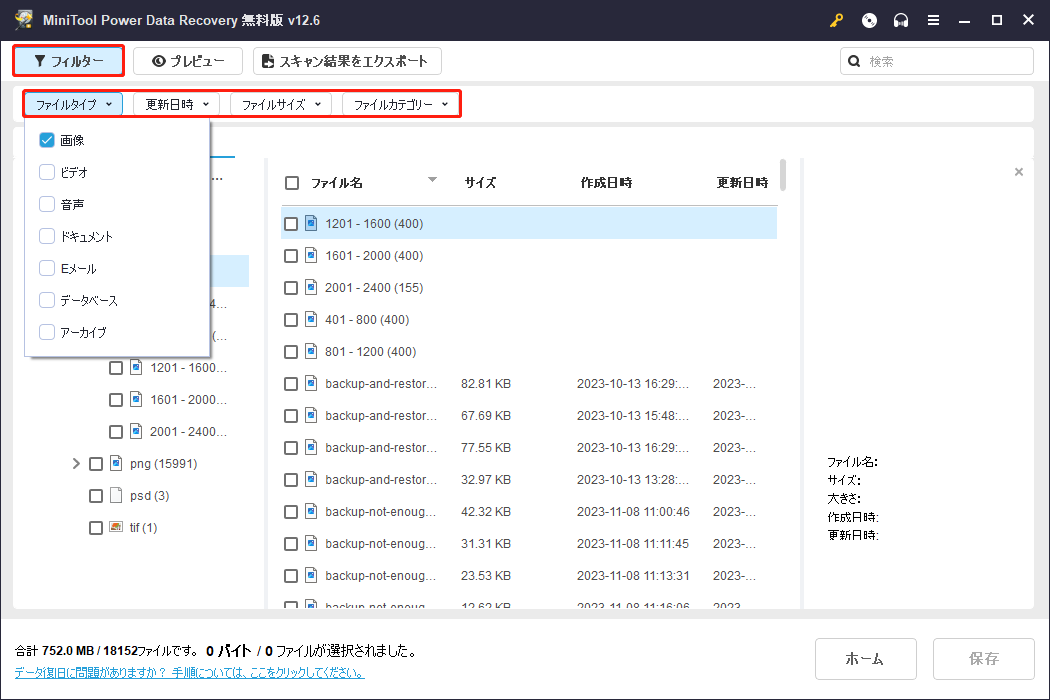Image resolution: width=1050 pixels, height=700 pixels.
Task: Check the psd (3) tree checkbox
Action: (x=96, y=496)
